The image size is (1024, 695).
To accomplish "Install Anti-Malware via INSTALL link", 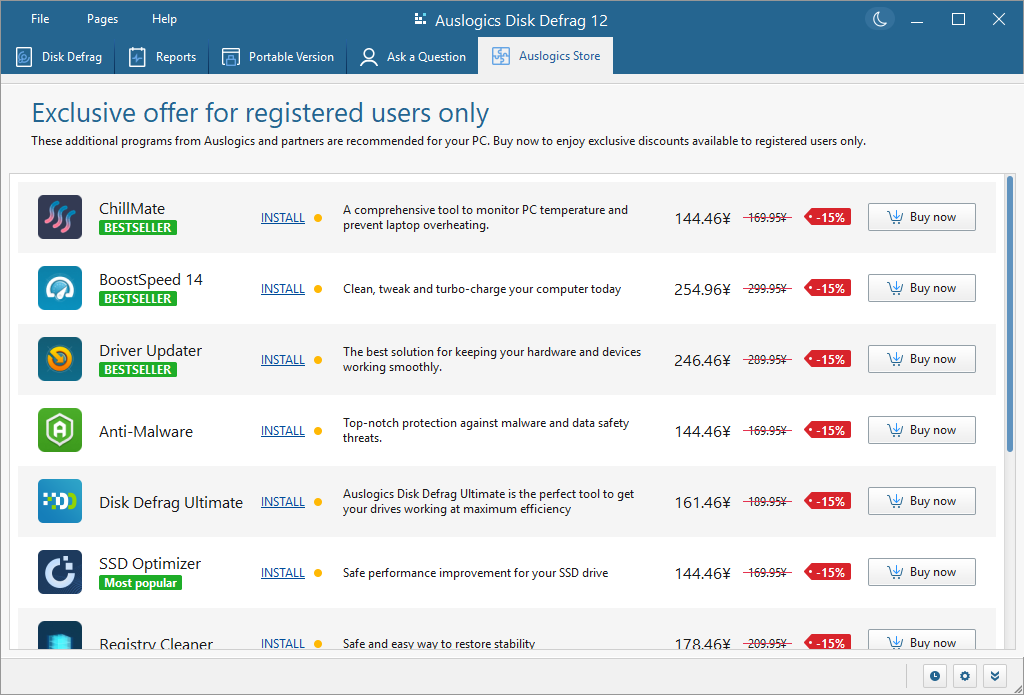I will point(283,430).
